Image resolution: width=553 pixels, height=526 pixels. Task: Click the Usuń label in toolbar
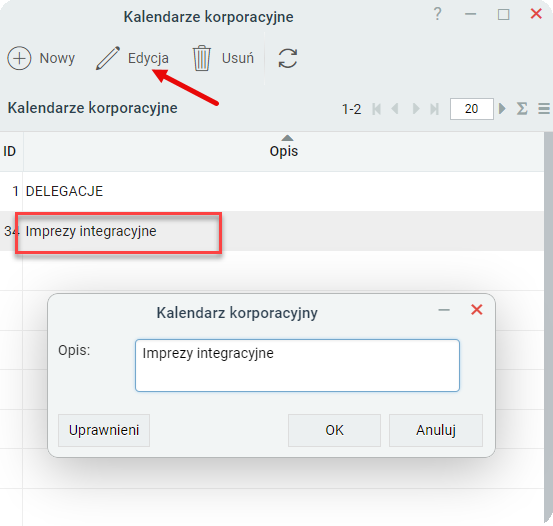[x=238, y=58]
